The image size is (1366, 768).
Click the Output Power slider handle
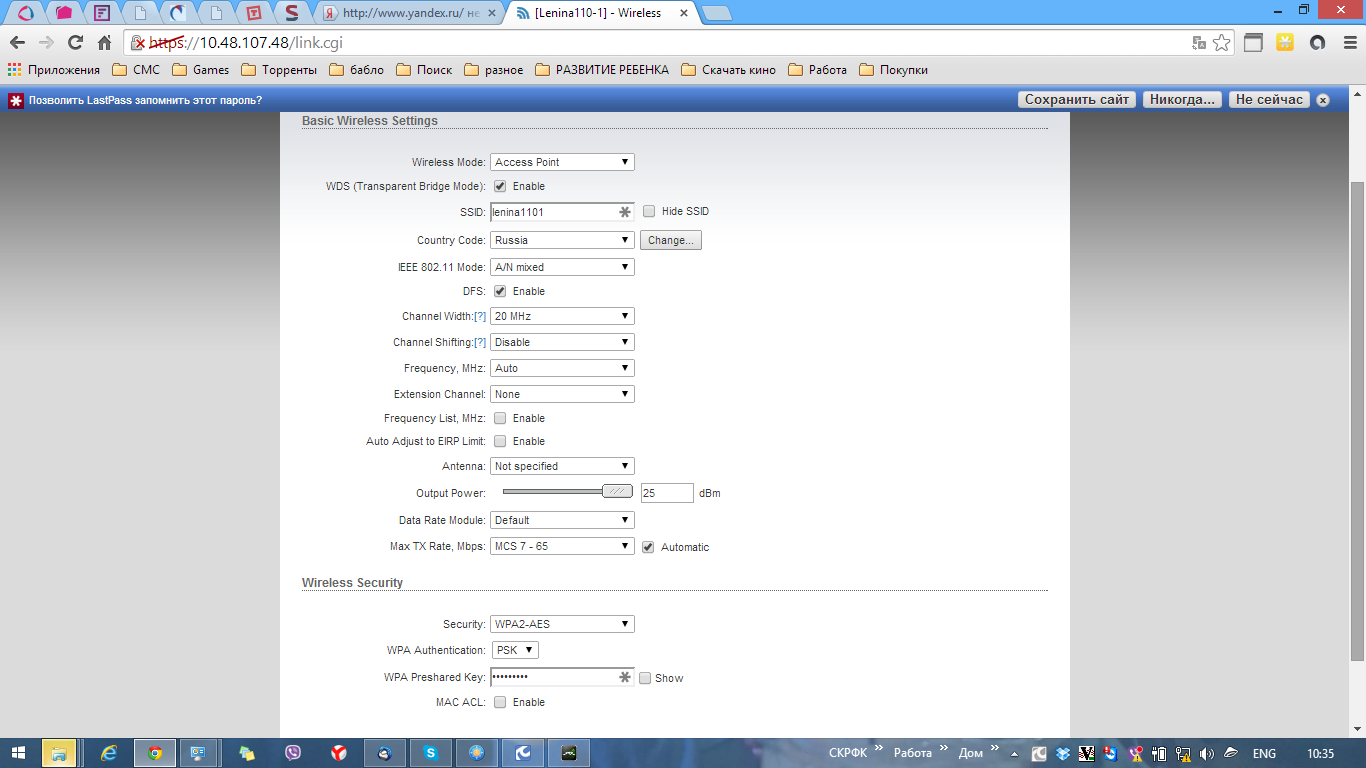[x=617, y=491]
